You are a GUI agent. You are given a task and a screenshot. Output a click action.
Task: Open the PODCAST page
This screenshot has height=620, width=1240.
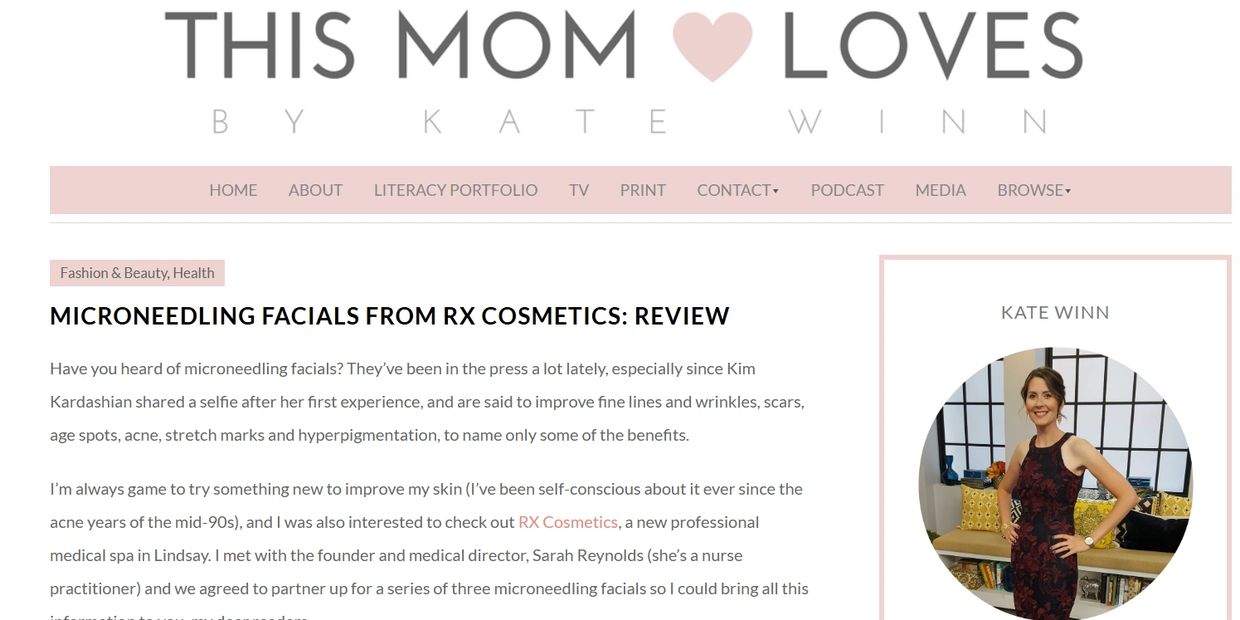[x=847, y=190]
